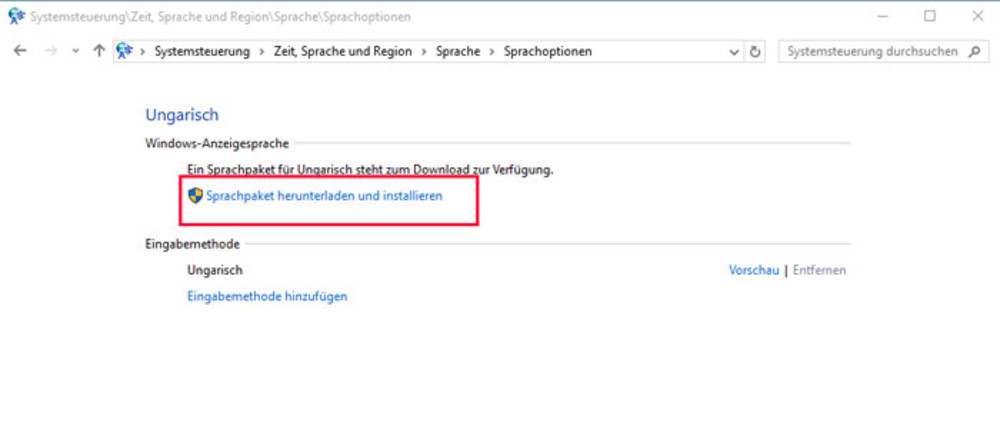Click Eingabemethode hinzufügen link
Viewport: 1000px width, 442px height.
click(267, 297)
